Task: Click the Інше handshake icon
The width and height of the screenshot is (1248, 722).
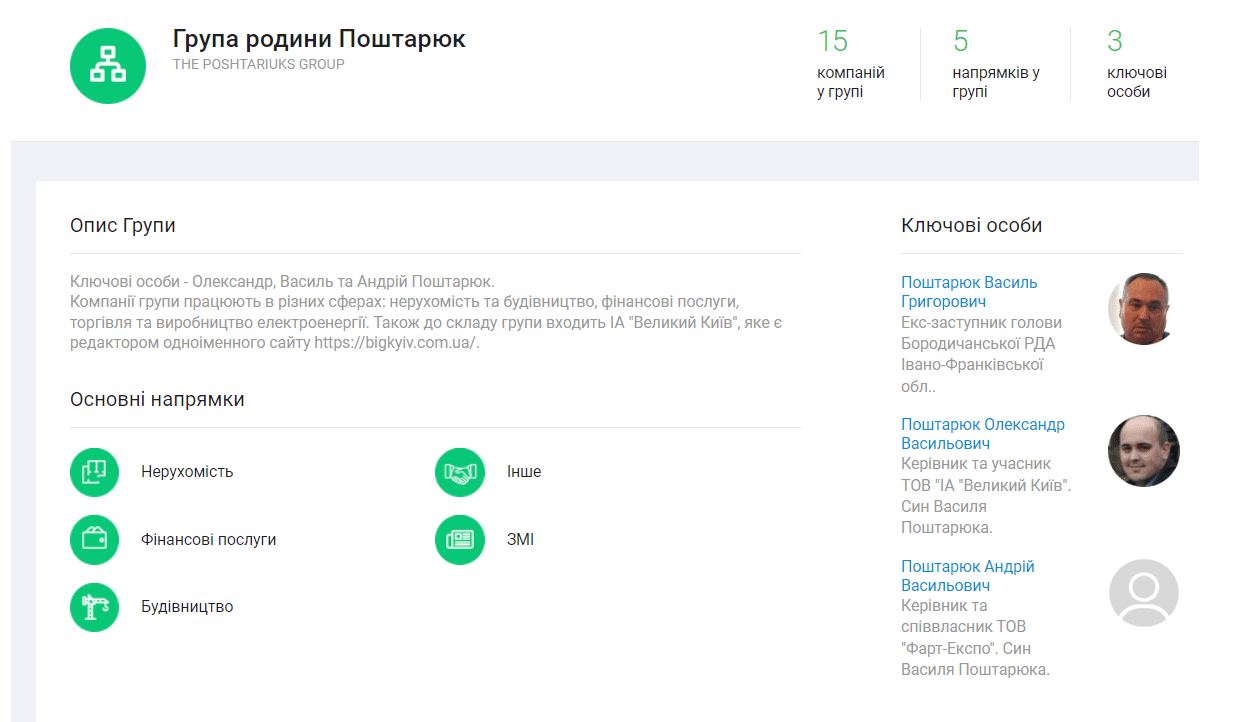Action: [460, 472]
